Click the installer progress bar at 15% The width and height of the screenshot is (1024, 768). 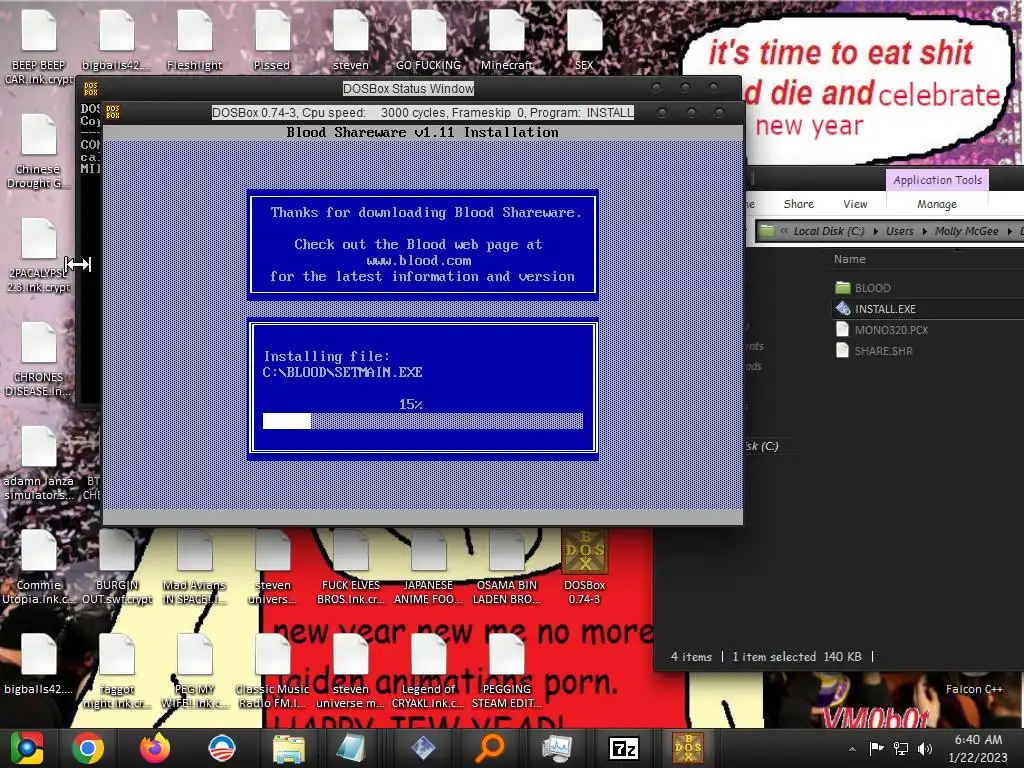(423, 421)
